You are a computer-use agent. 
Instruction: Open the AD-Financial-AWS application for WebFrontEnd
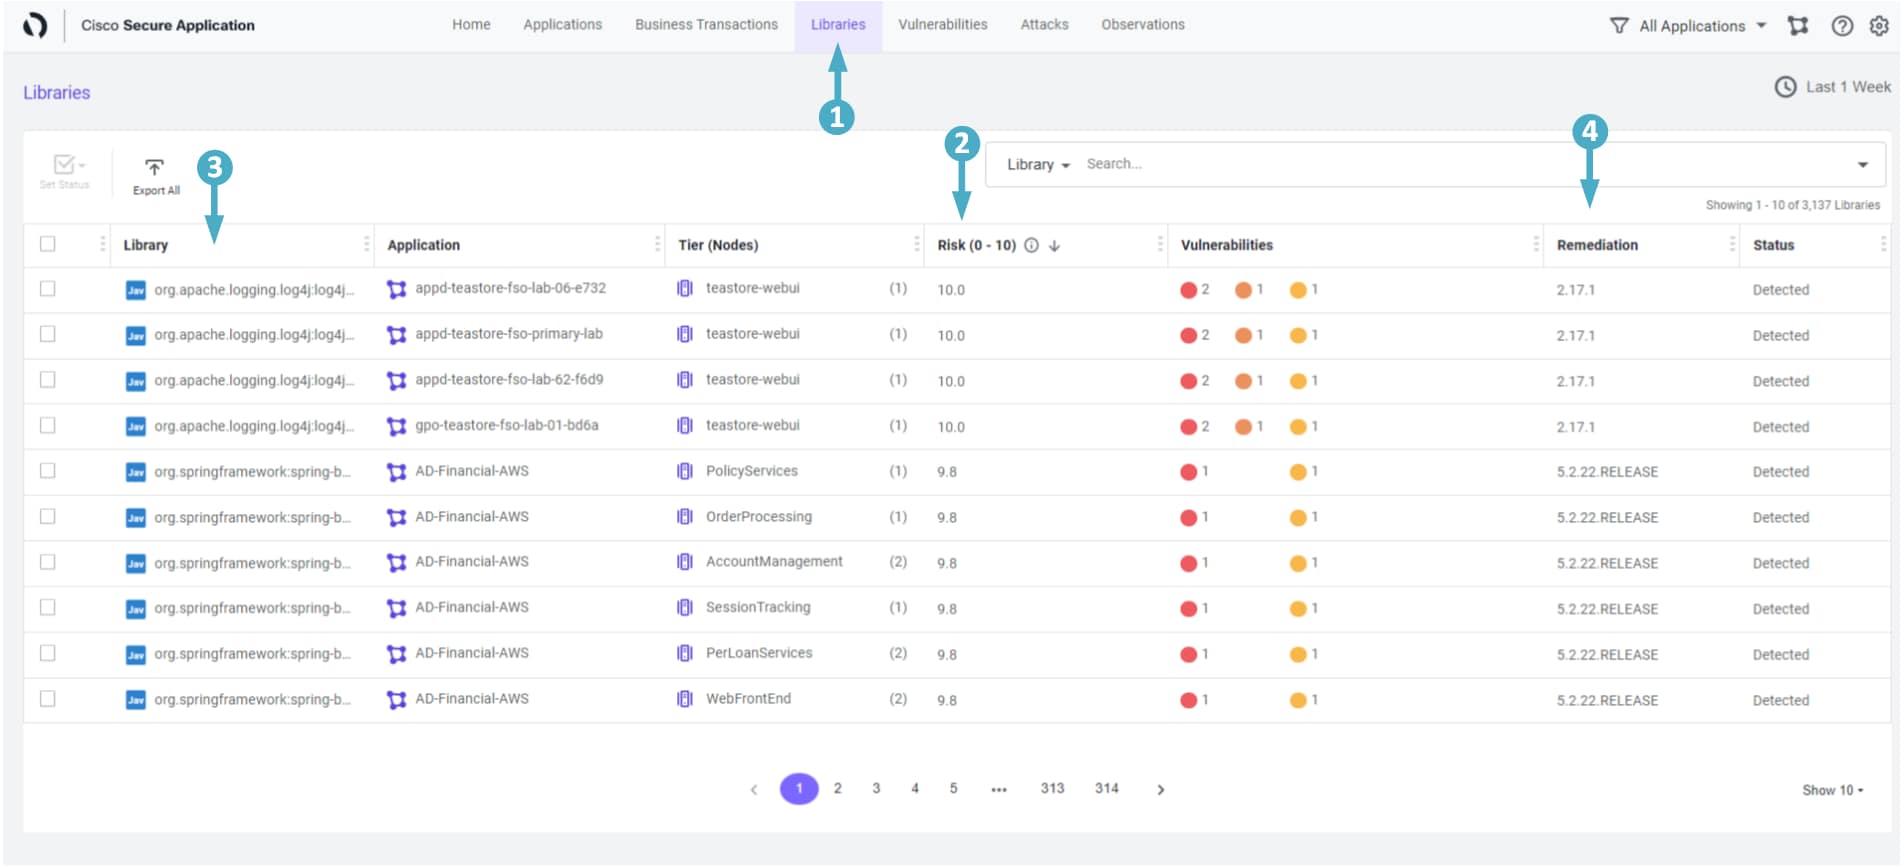(471, 699)
